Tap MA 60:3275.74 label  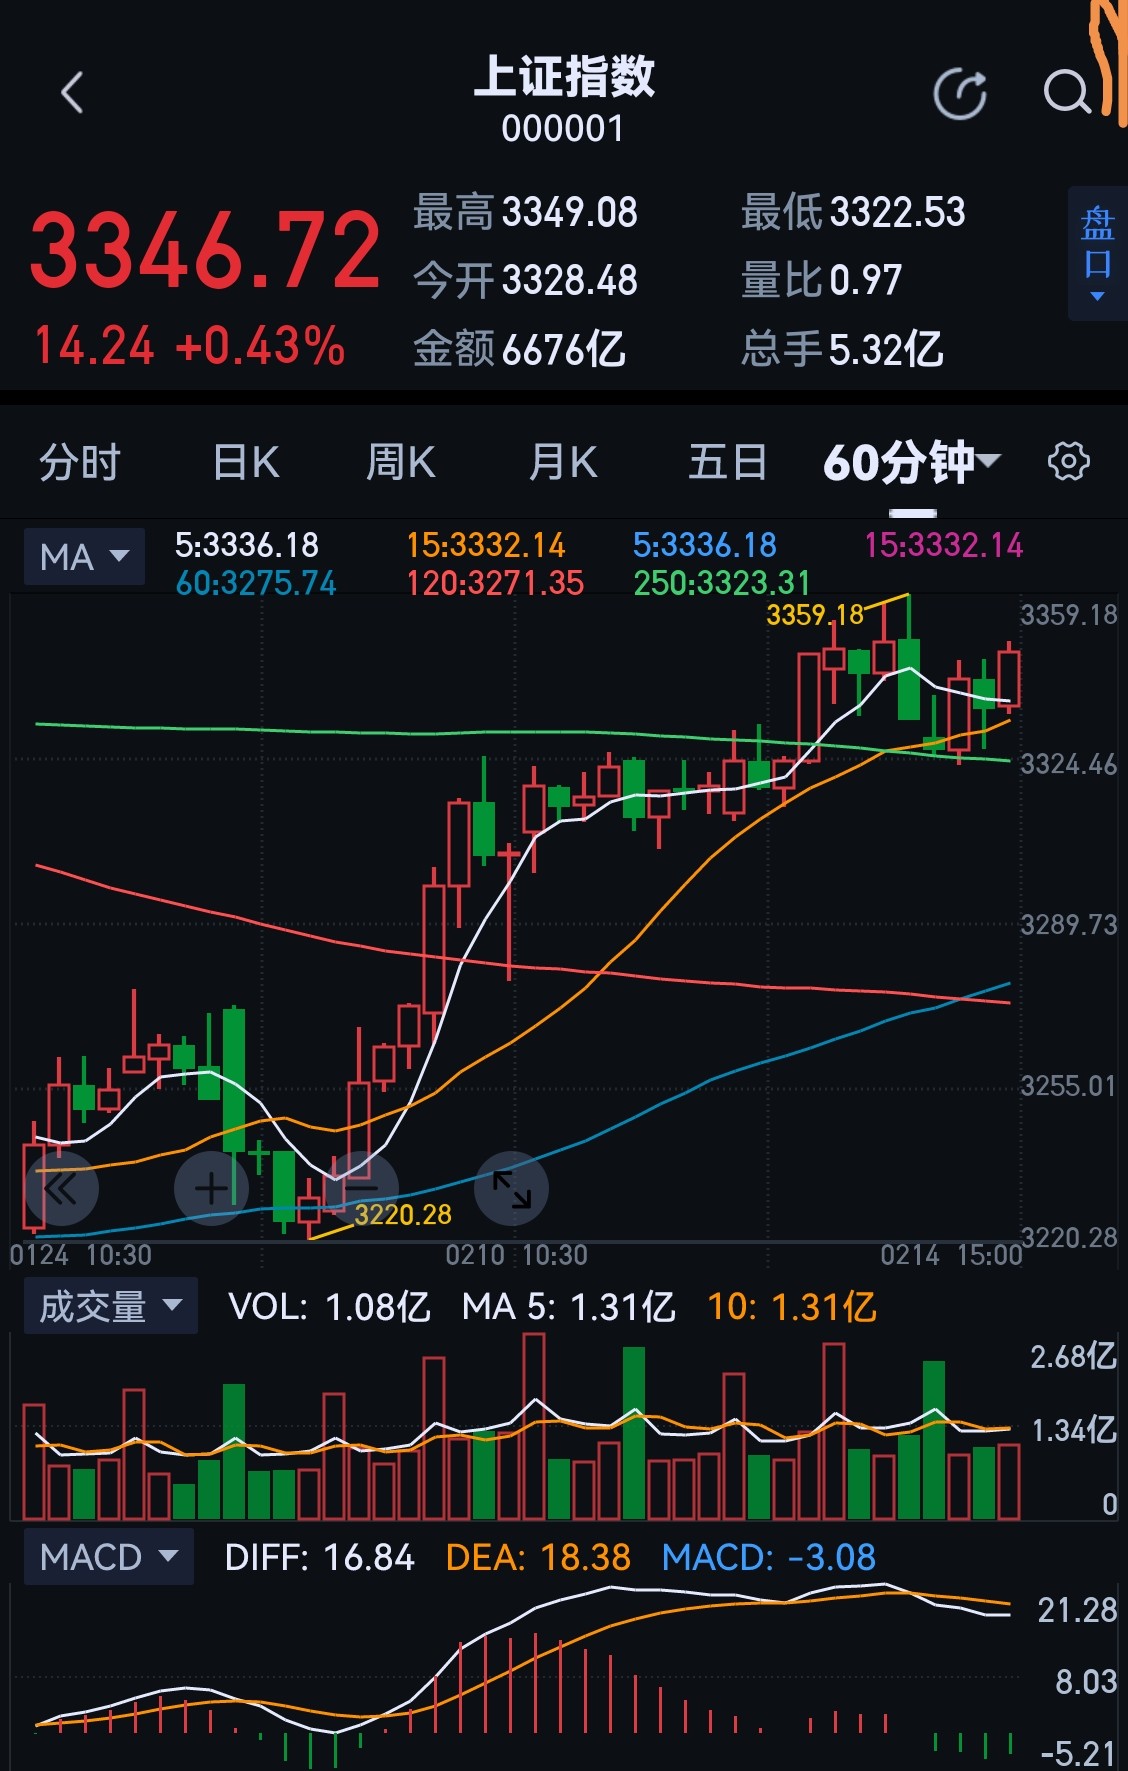256,583
